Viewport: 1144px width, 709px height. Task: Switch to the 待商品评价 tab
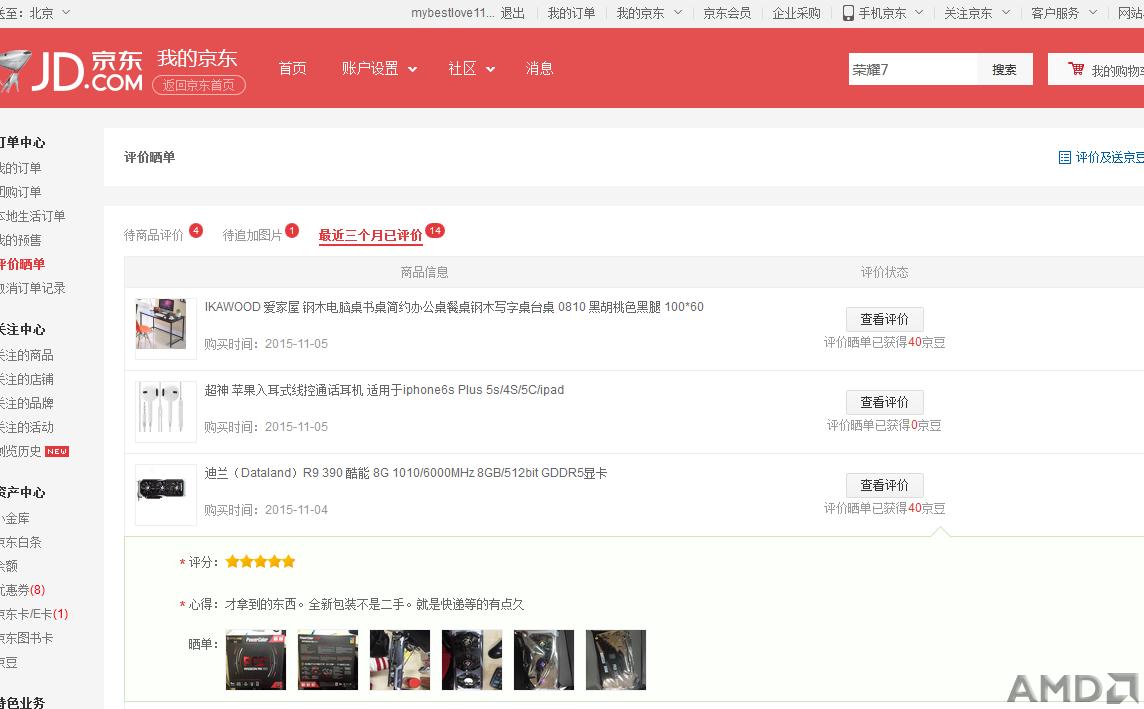click(x=153, y=235)
